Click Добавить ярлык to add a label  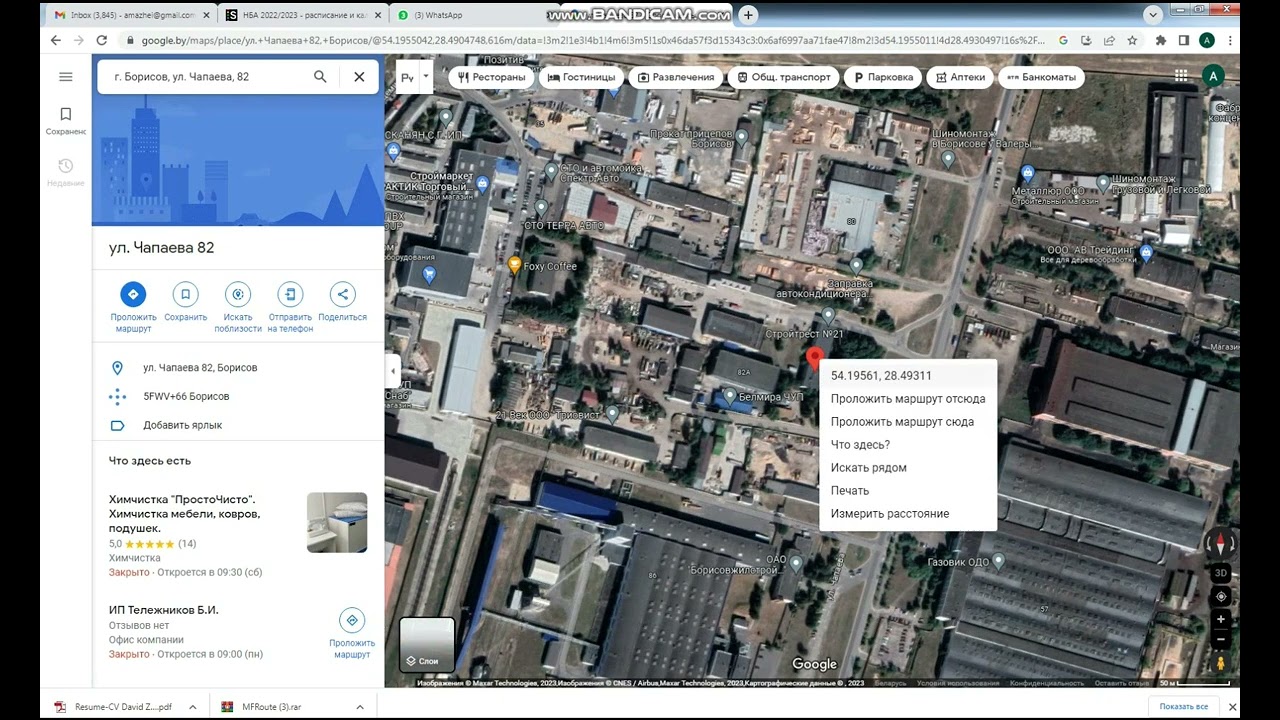pos(238,425)
